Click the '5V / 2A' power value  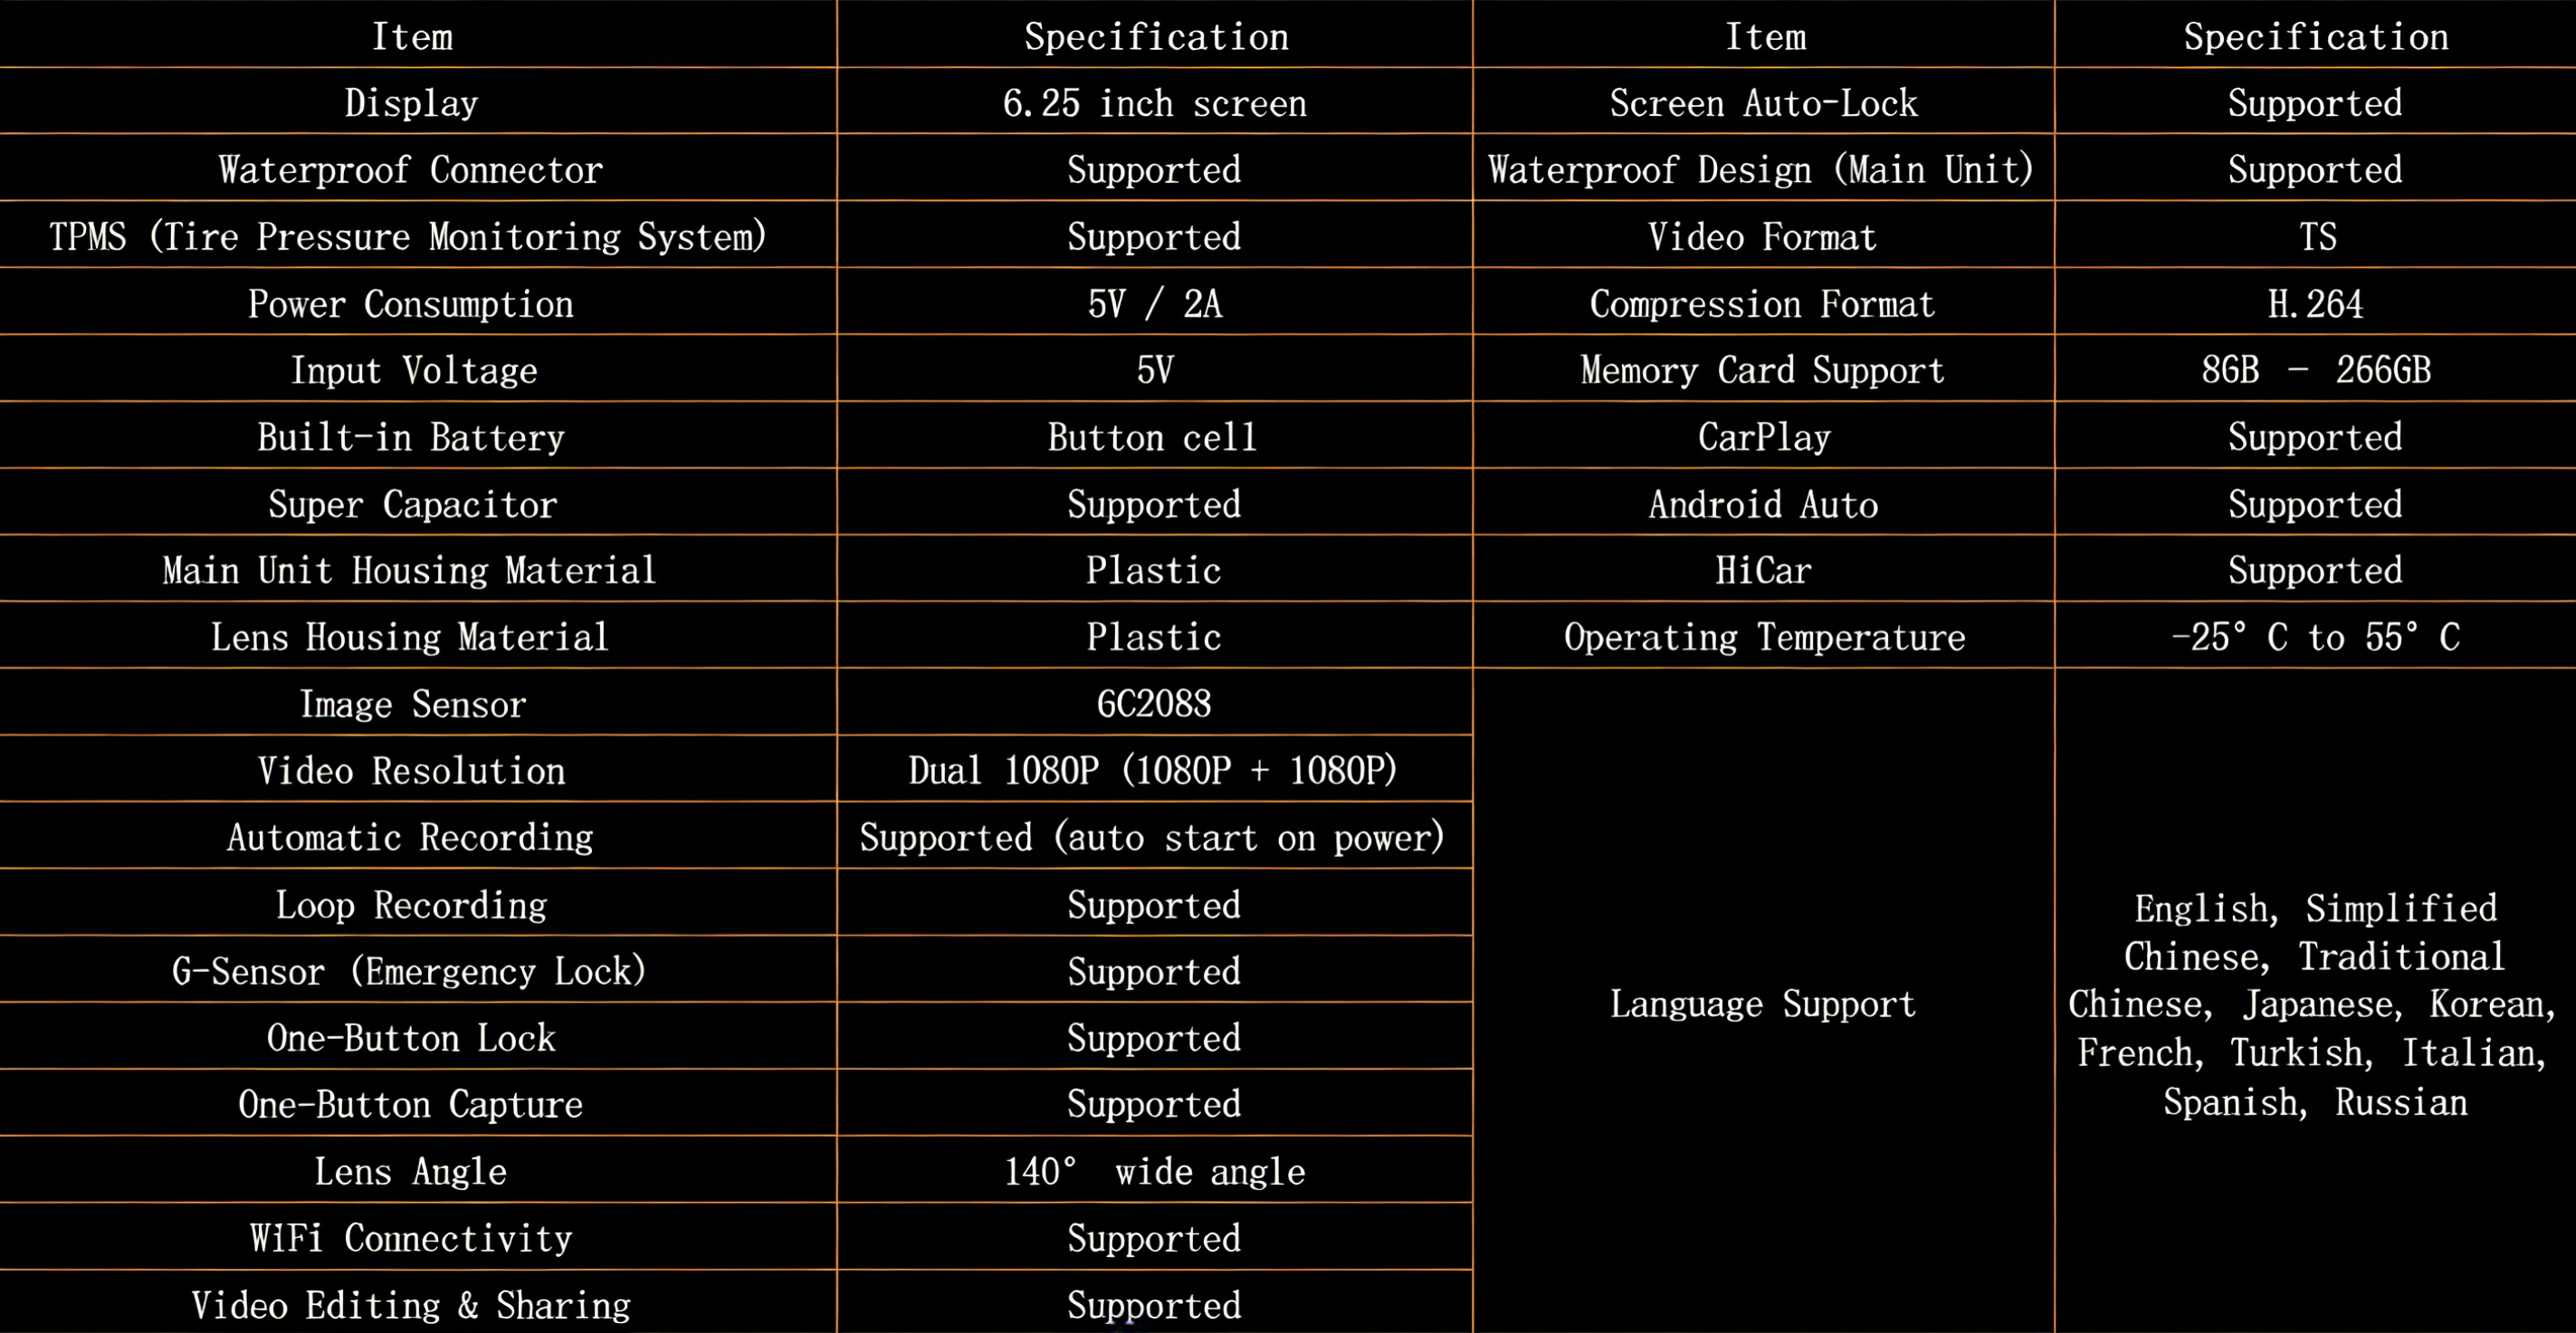point(1154,303)
